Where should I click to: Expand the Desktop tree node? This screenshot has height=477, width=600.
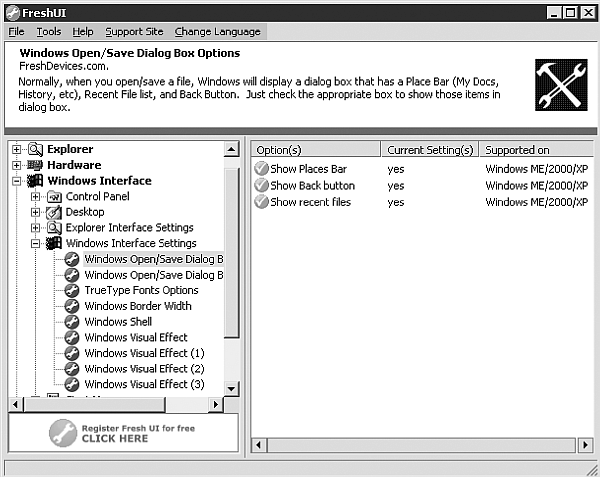(x=36, y=212)
